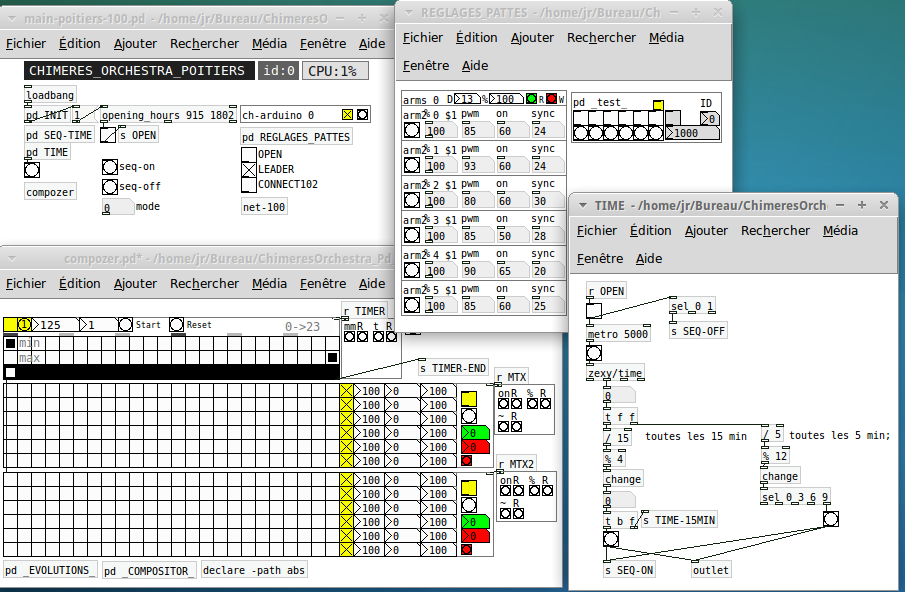Click the net-100 object box
Screen dimensions: 905x592
coord(264,207)
